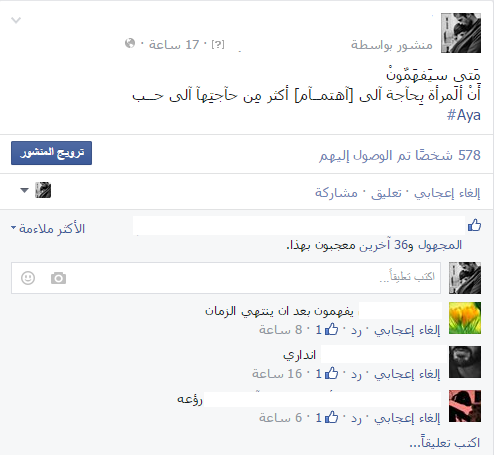The width and height of the screenshot is (494, 455).
Task: Open the #Aya hashtag link
Action: (x=463, y=115)
